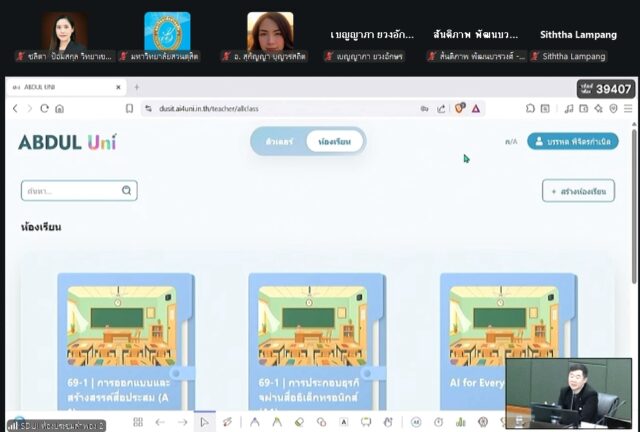
Task: Switch to the ห้องเรียน tab
Action: click(x=335, y=141)
